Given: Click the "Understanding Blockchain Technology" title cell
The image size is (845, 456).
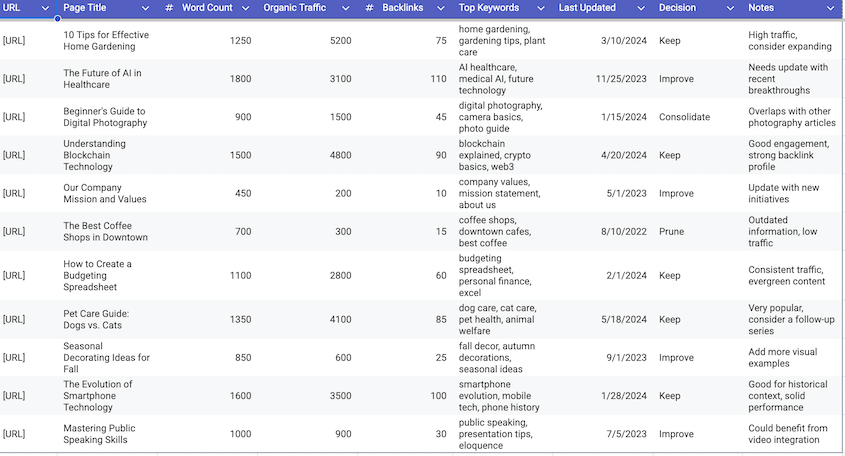Looking at the screenshot, I should tap(95, 155).
